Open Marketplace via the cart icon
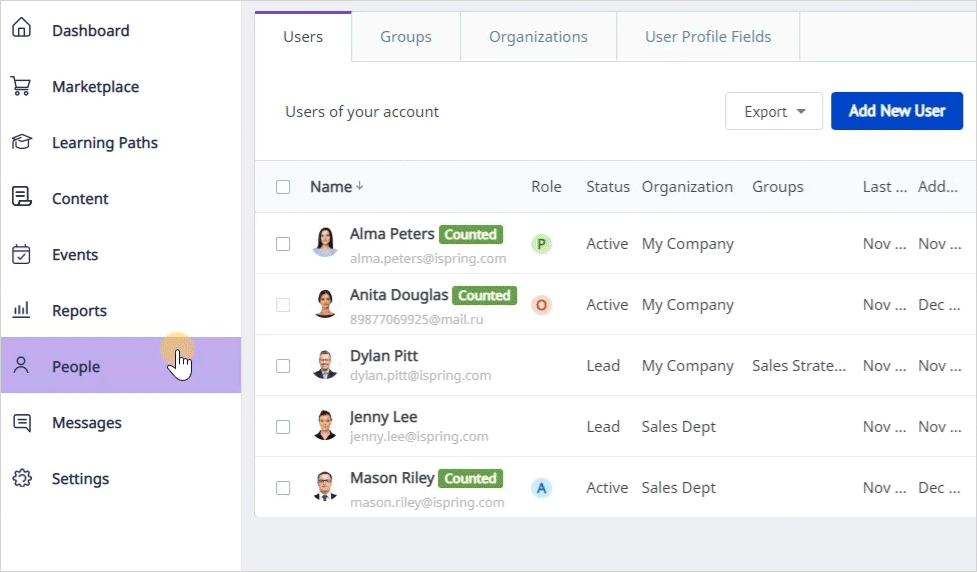 point(21,87)
